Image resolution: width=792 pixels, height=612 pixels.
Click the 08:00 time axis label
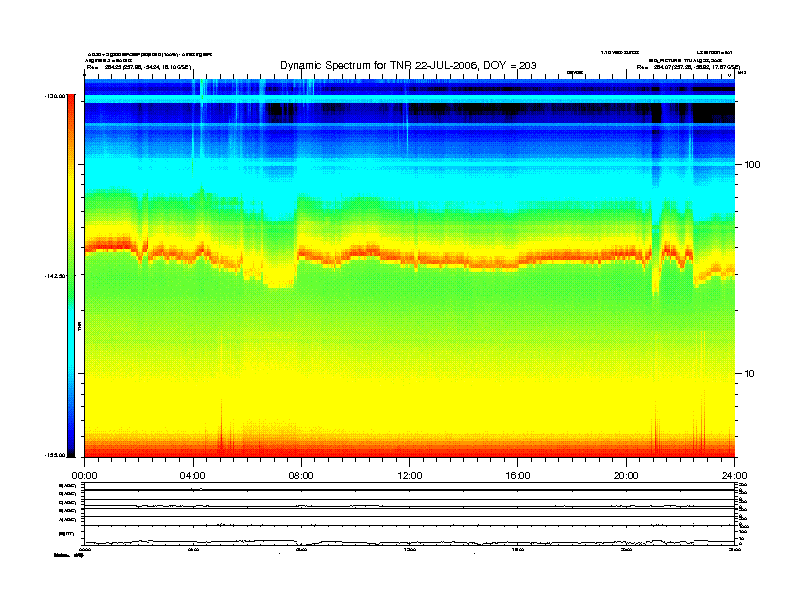301,475
